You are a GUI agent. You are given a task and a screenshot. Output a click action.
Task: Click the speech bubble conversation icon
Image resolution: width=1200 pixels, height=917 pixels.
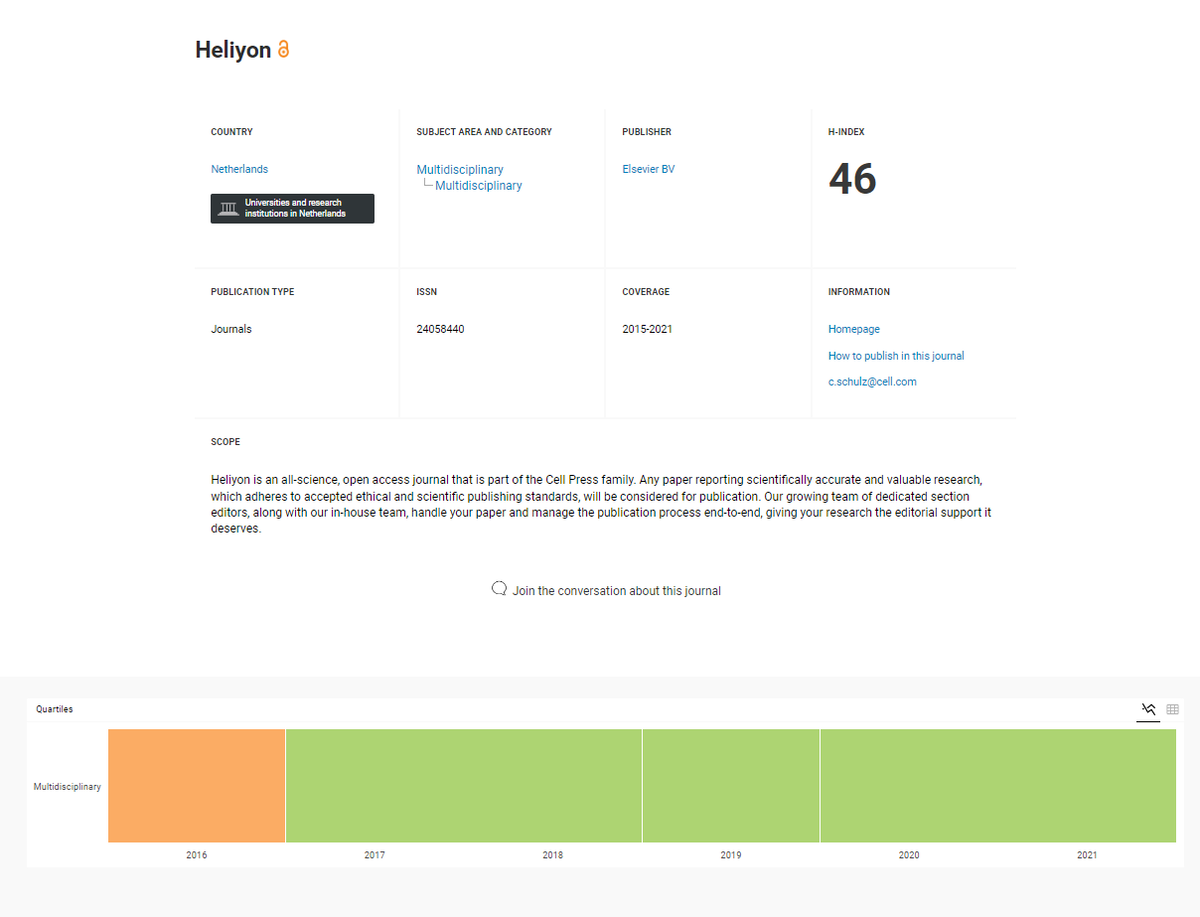499,589
